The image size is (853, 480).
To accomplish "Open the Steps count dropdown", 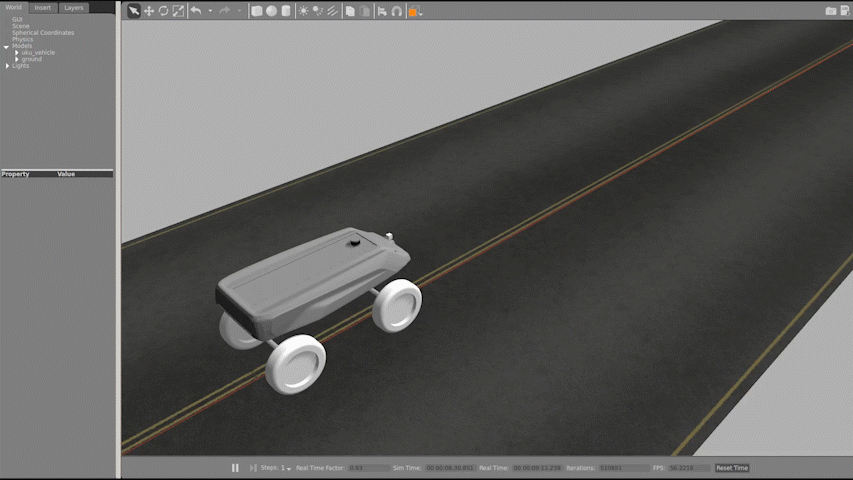I will [288, 468].
